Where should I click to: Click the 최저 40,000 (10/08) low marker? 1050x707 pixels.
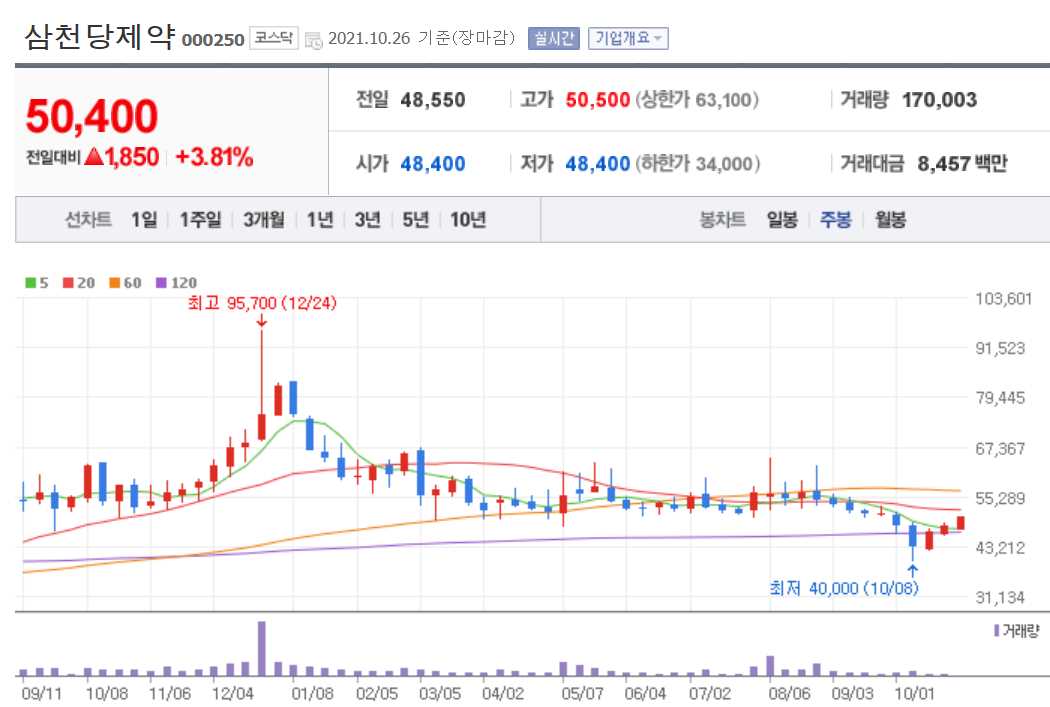click(x=844, y=588)
